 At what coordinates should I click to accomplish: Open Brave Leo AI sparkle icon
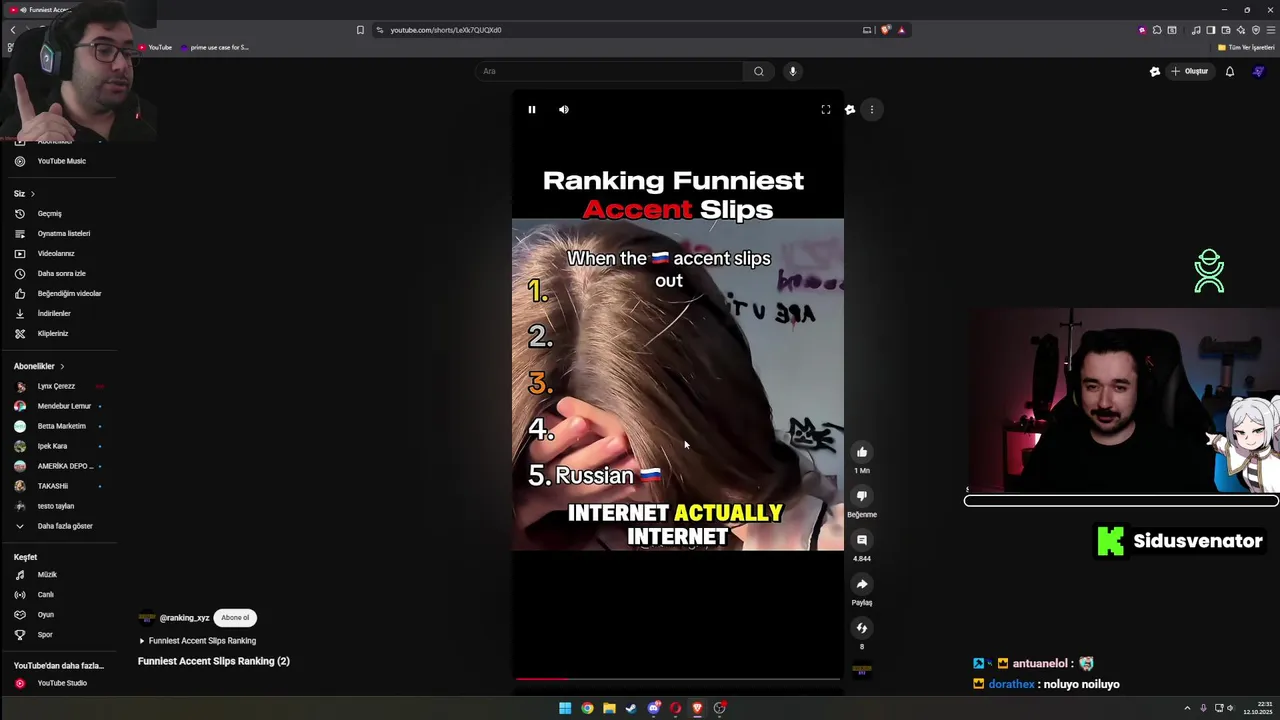coord(1241,30)
